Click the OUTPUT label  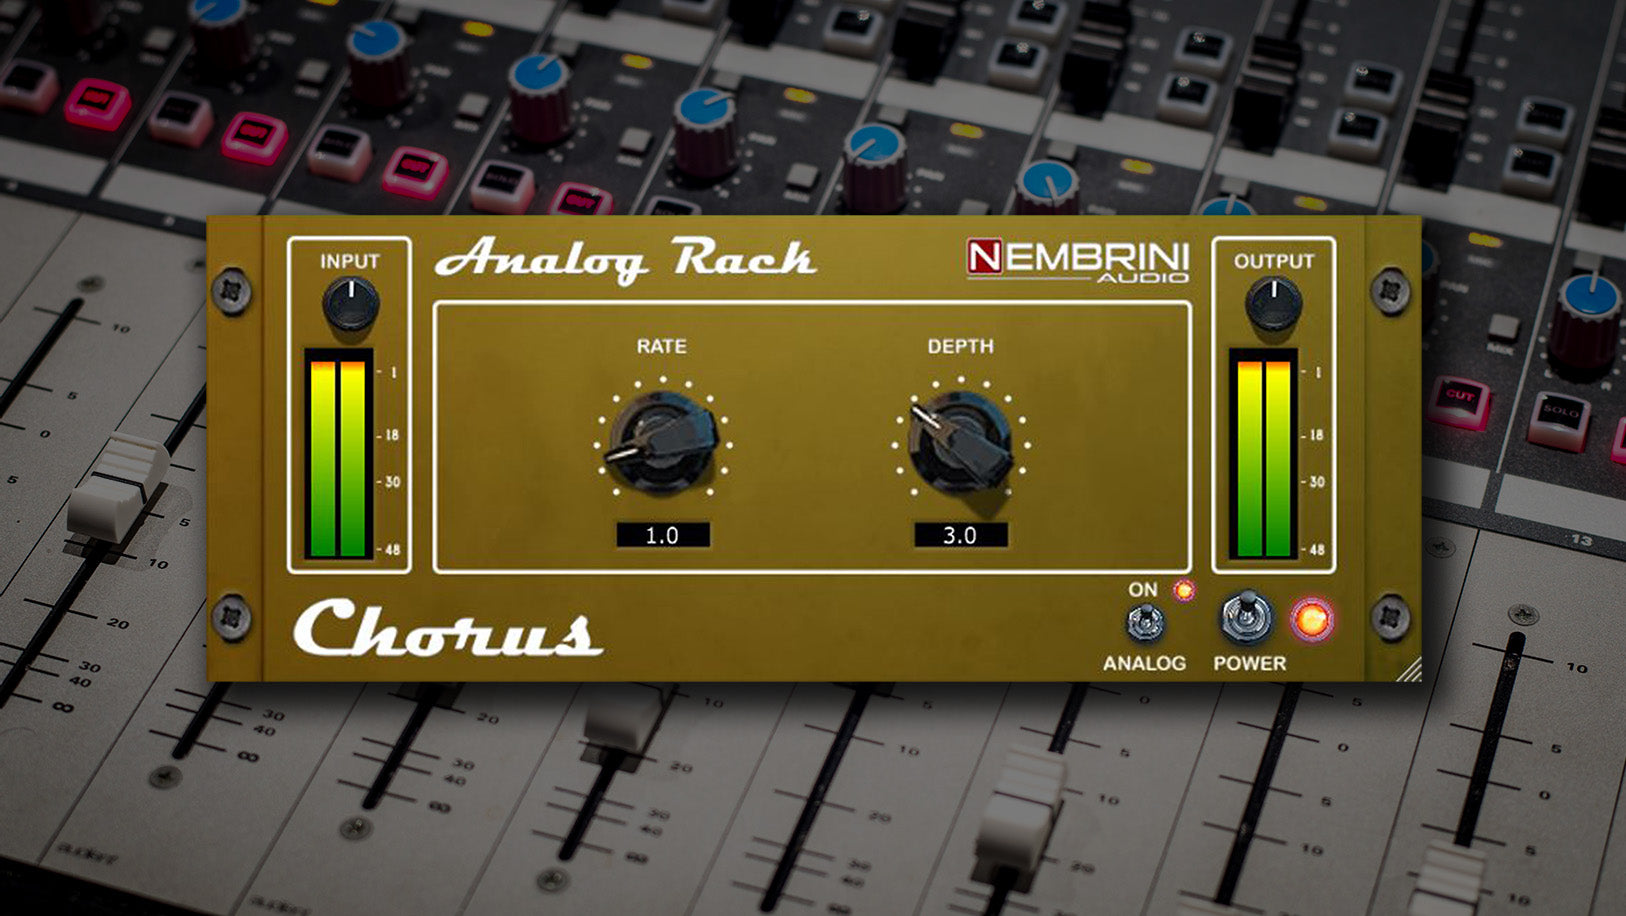point(1273,261)
